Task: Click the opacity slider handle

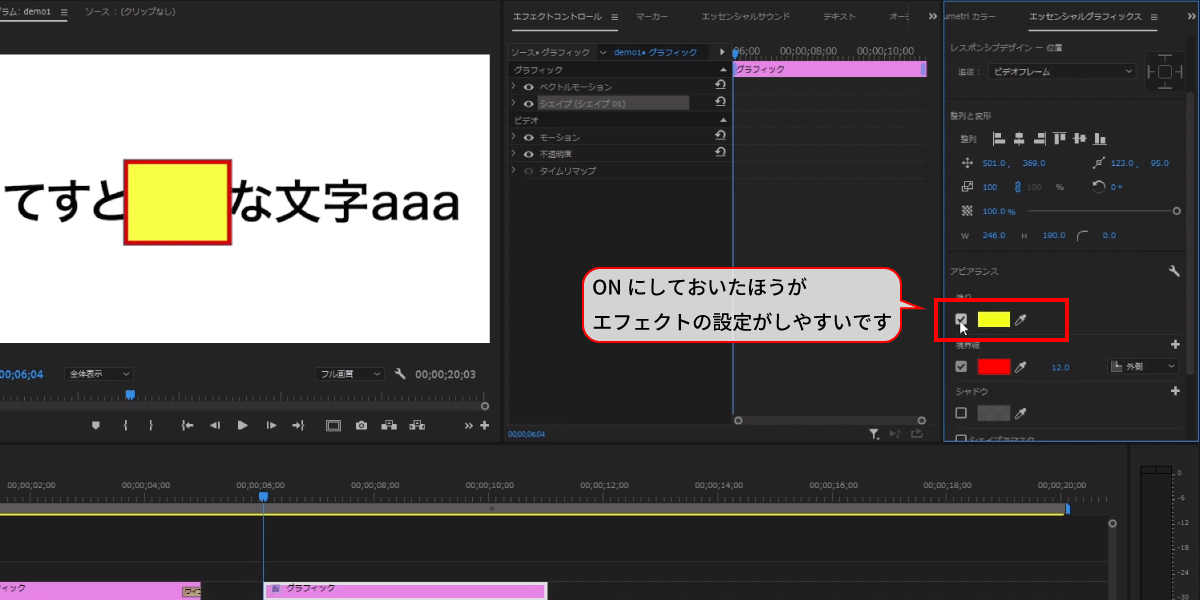Action: 1177,211
